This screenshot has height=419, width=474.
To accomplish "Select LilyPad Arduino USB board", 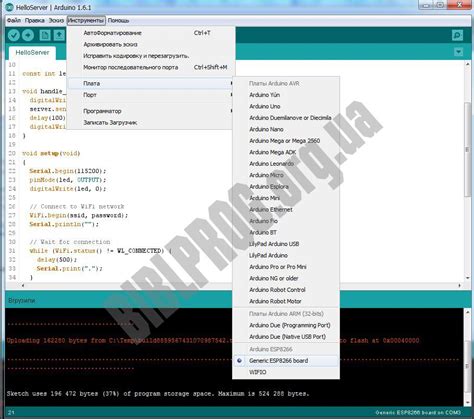I will click(x=286, y=244).
